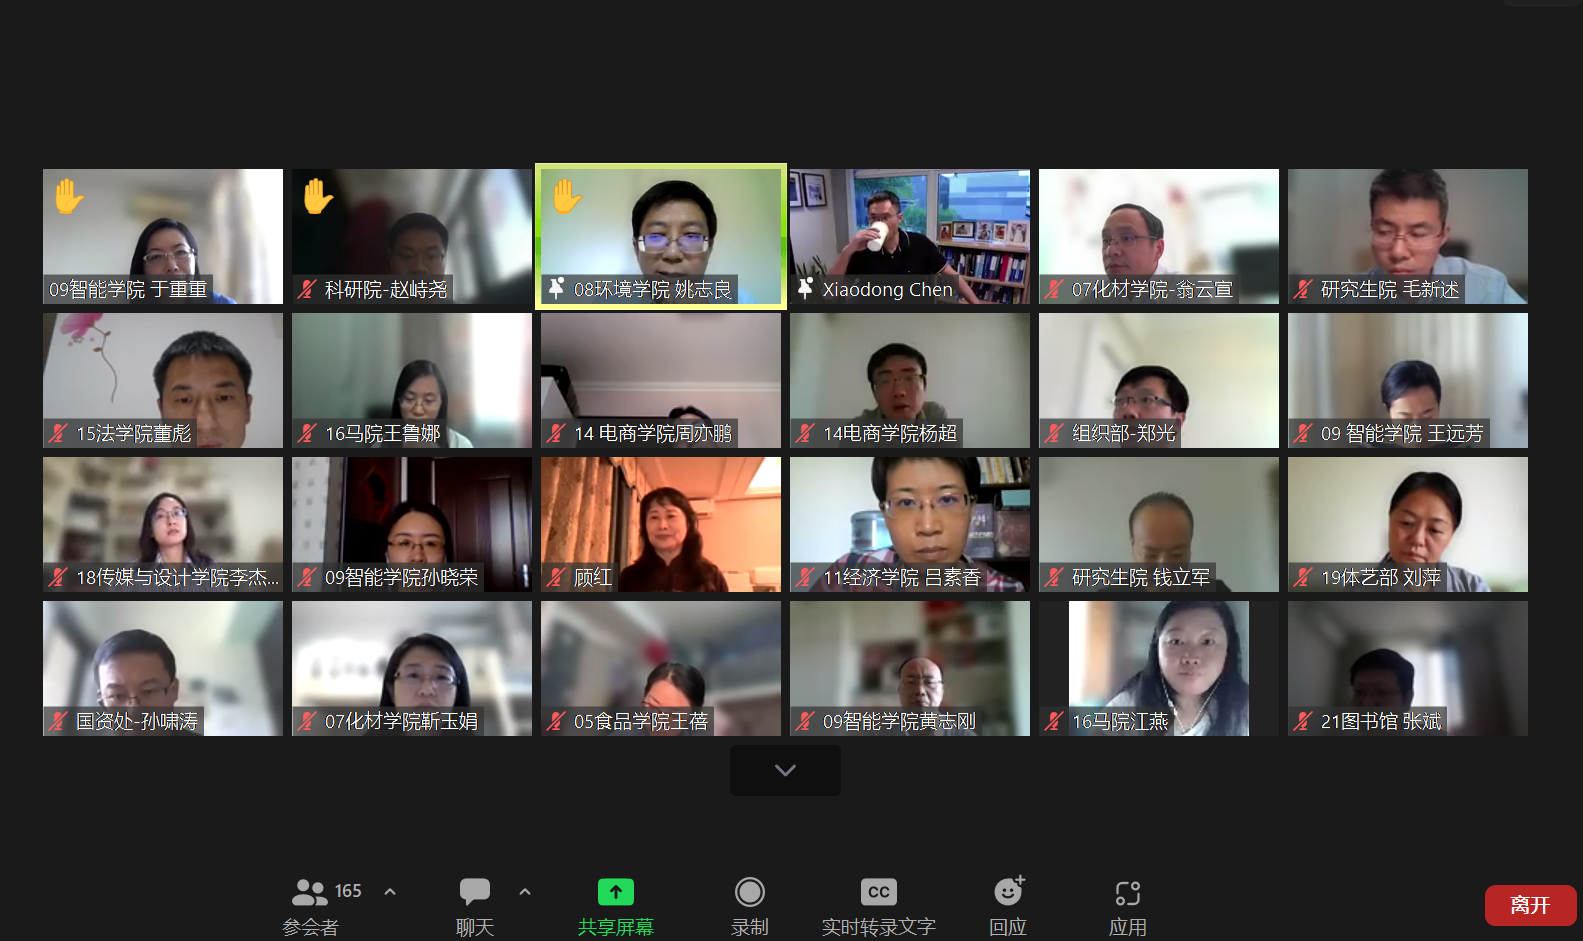Open the participants (参会者) panel icon

coord(309,892)
